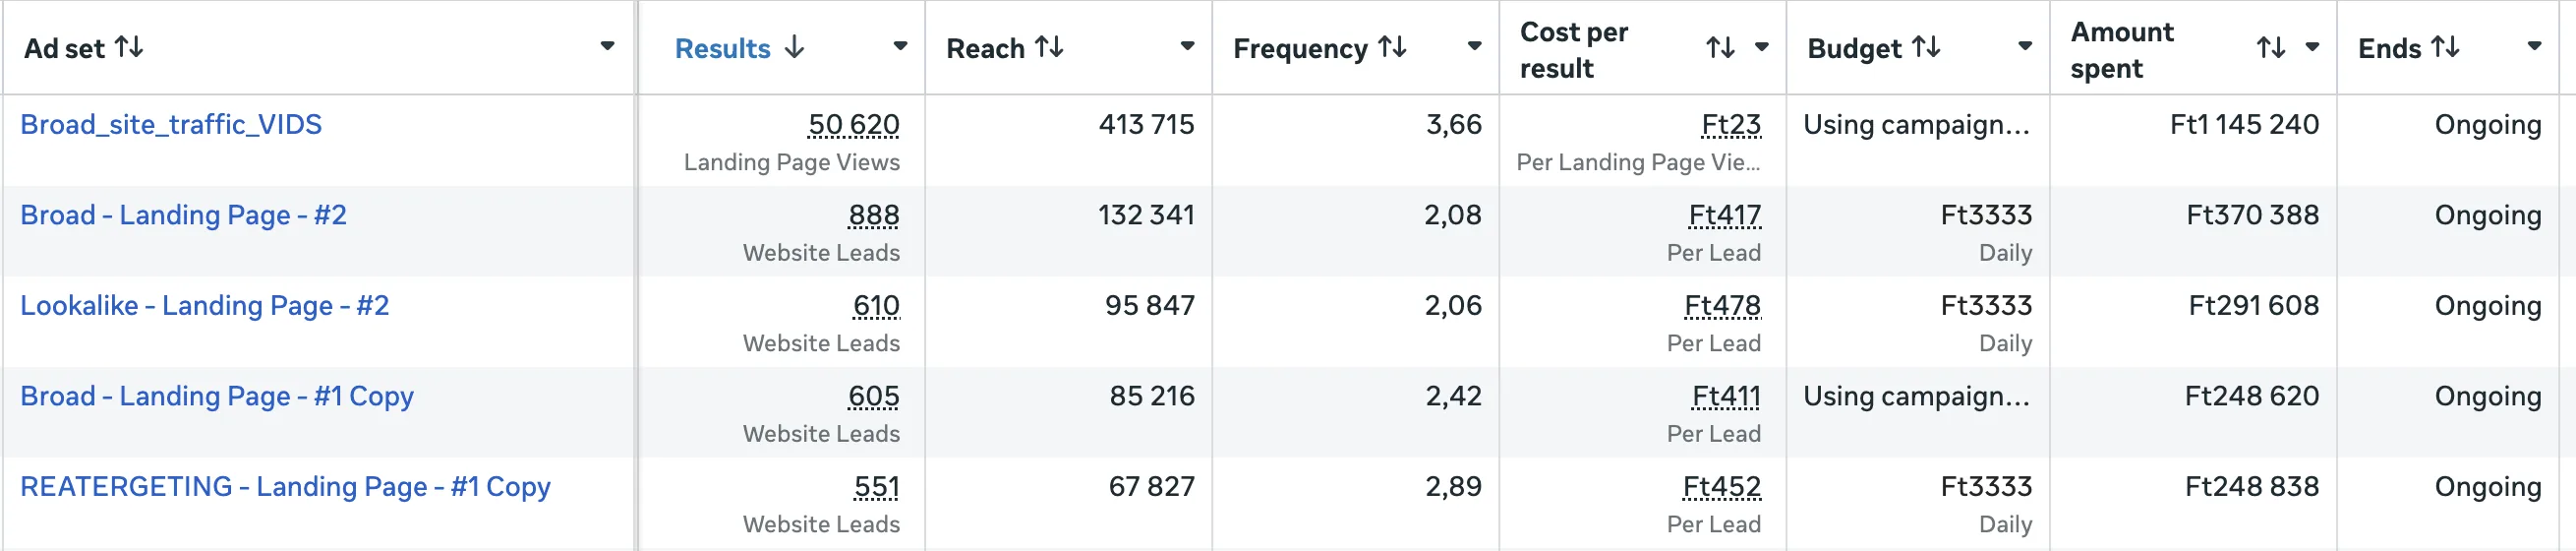Sort table by Reach arrows icon
2576x551 pixels.
tap(1049, 47)
